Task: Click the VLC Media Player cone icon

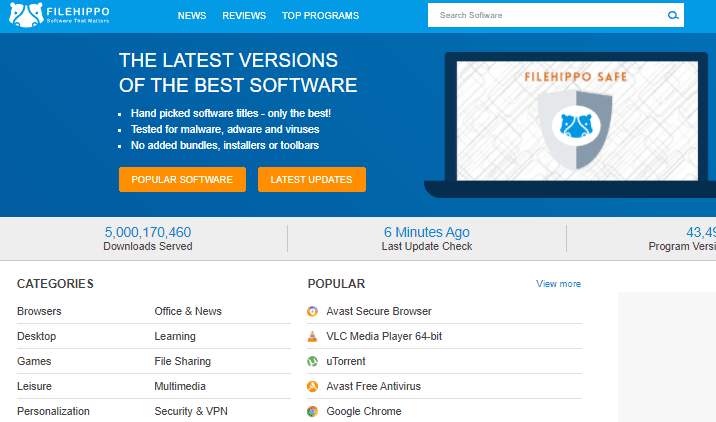Action: coord(312,337)
